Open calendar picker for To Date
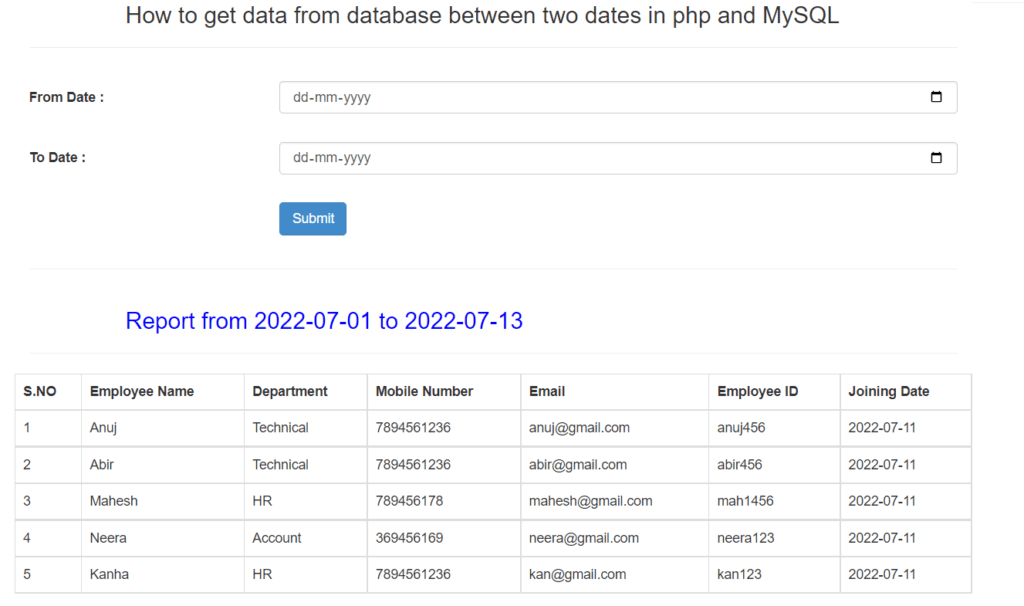 pyautogui.click(x=936, y=158)
